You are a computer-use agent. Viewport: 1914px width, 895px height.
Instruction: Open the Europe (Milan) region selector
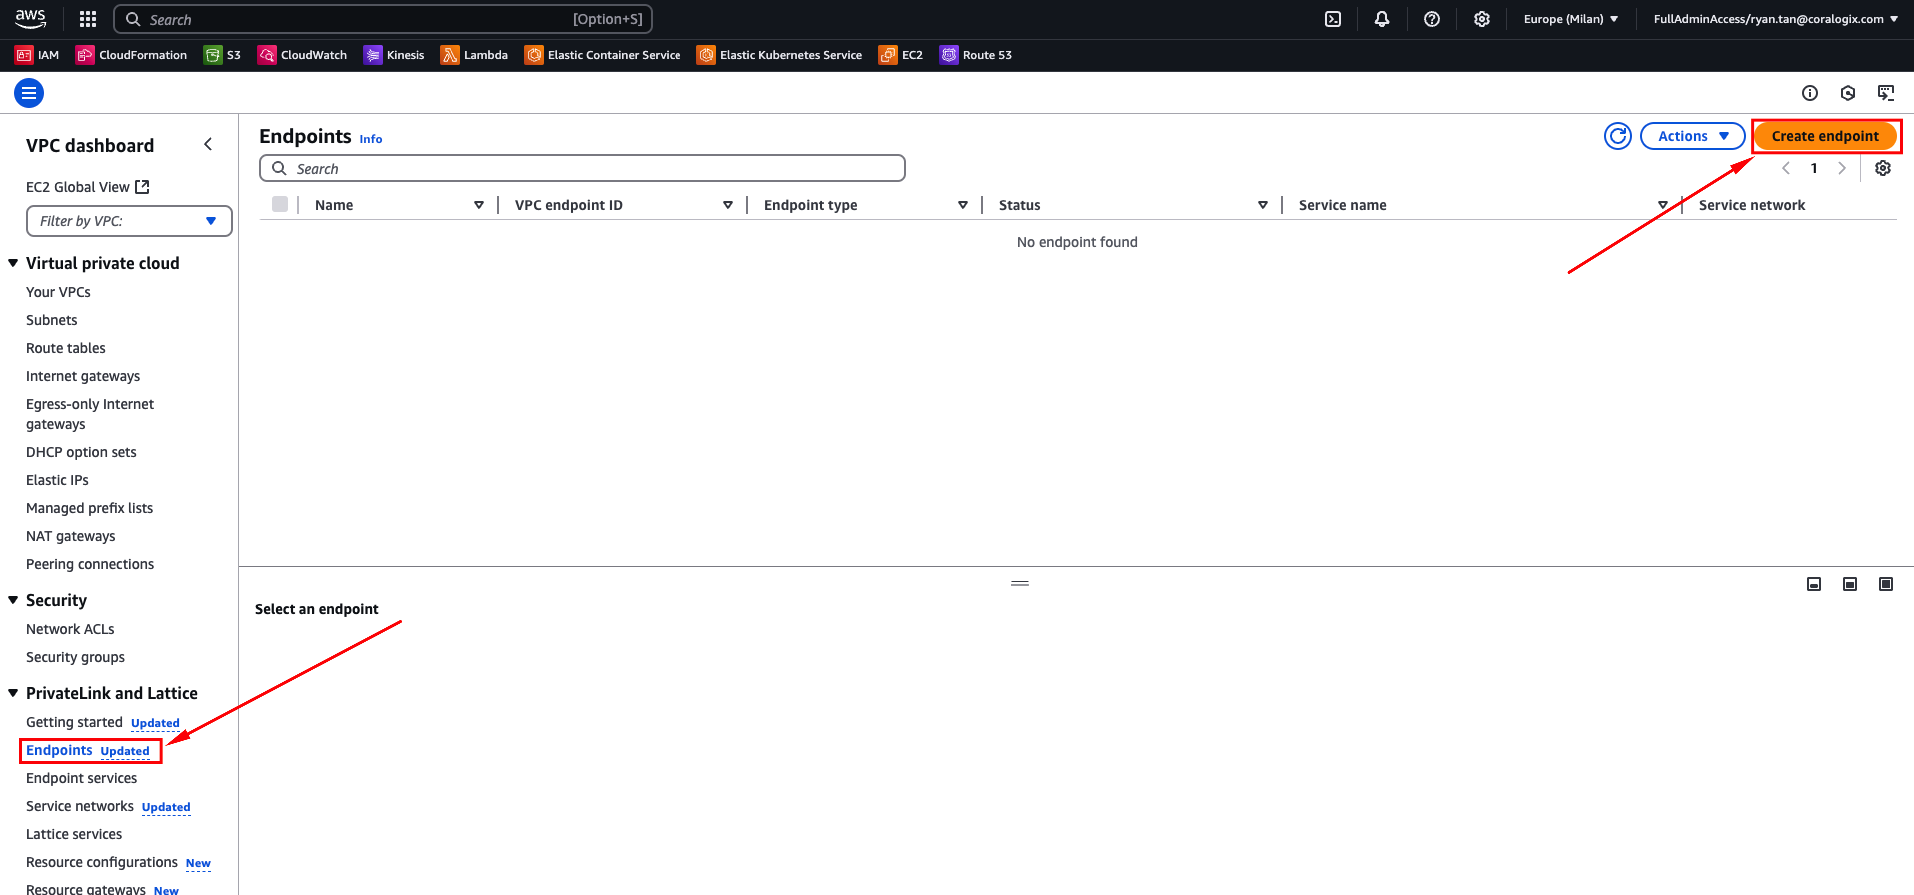[1570, 19]
